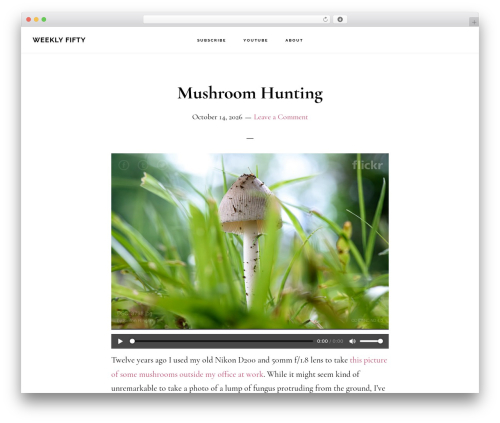This screenshot has height=423, width=500.
Task: Click the Leave a Comment link
Action: click(x=281, y=117)
